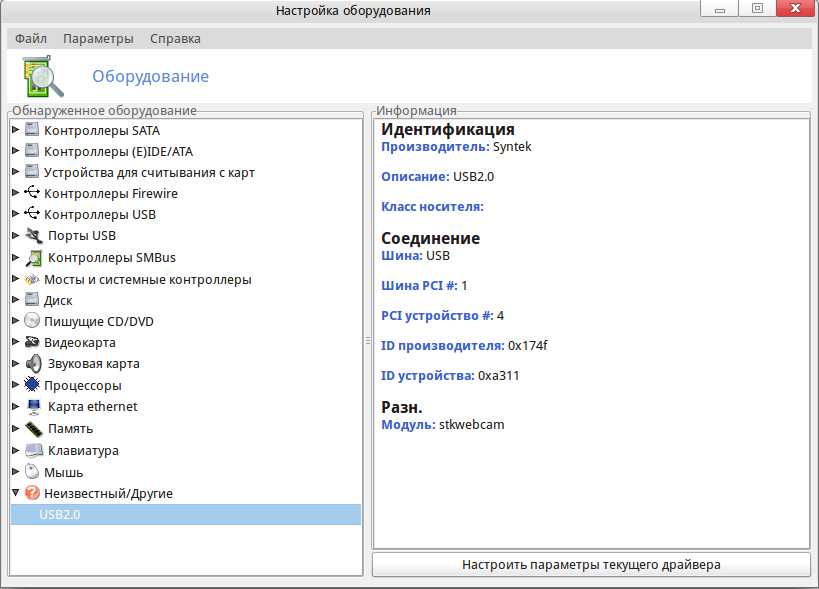
Task: Expand the Видеокарта branch
Action: [x=16, y=341]
